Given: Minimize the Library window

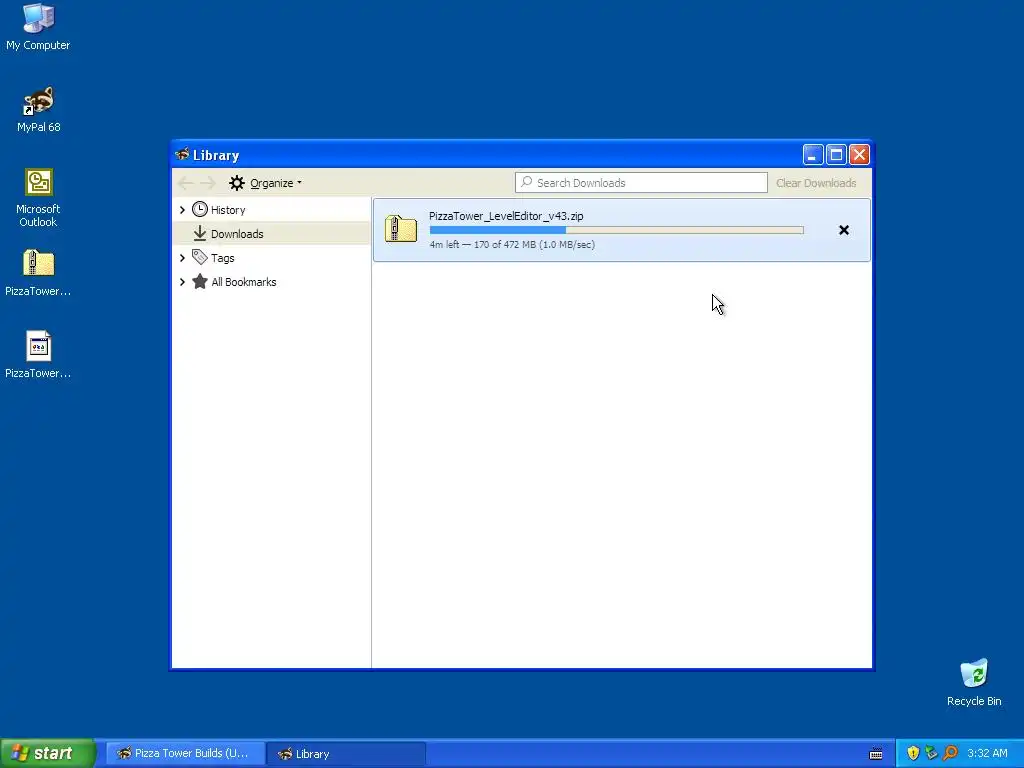Looking at the screenshot, I should coord(812,155).
